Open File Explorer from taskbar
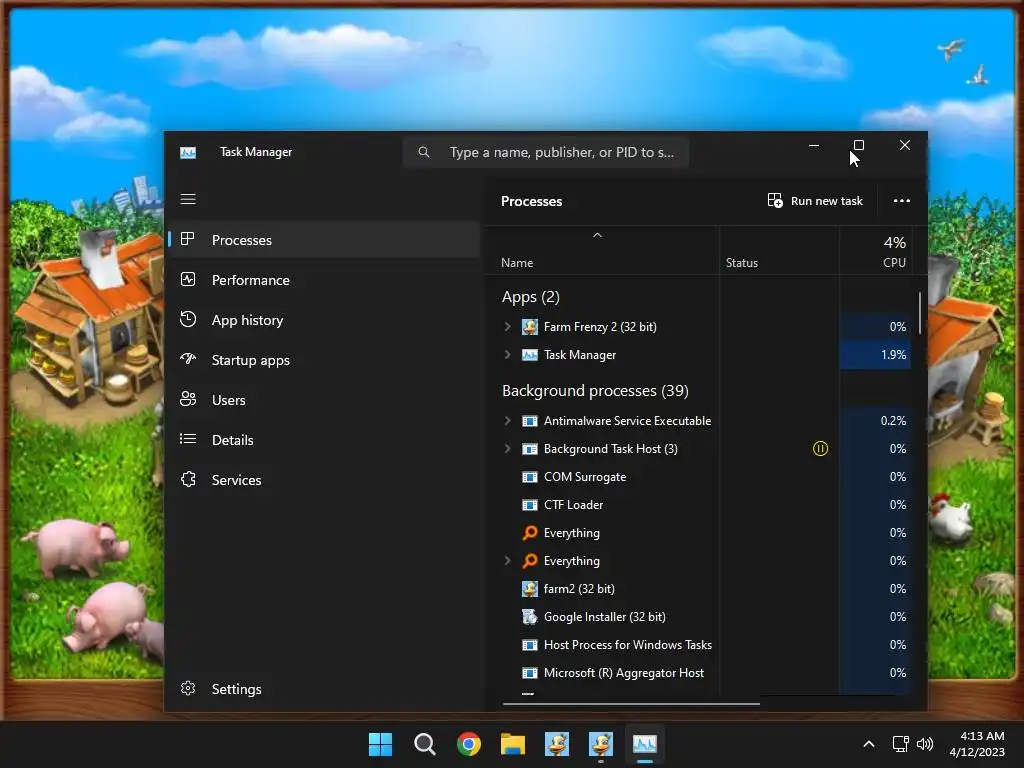1024x768 pixels. (x=513, y=744)
